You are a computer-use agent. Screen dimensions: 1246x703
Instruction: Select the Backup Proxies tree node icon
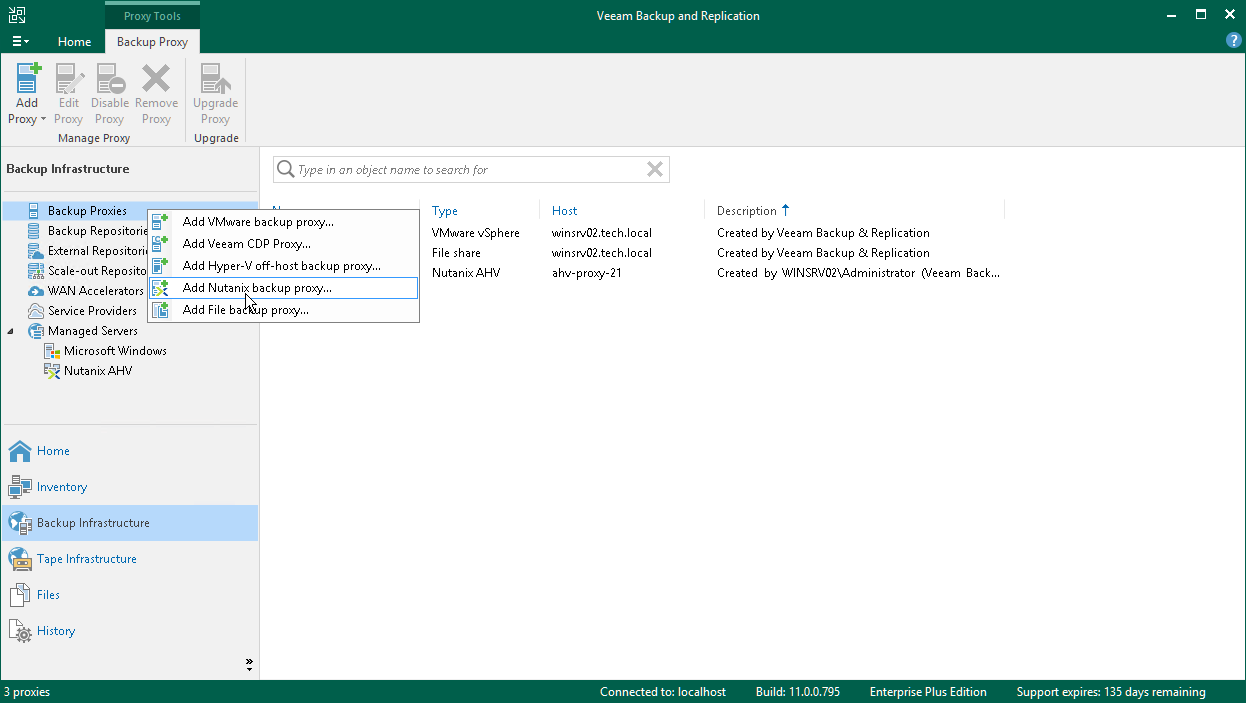pyautogui.click(x=34, y=211)
